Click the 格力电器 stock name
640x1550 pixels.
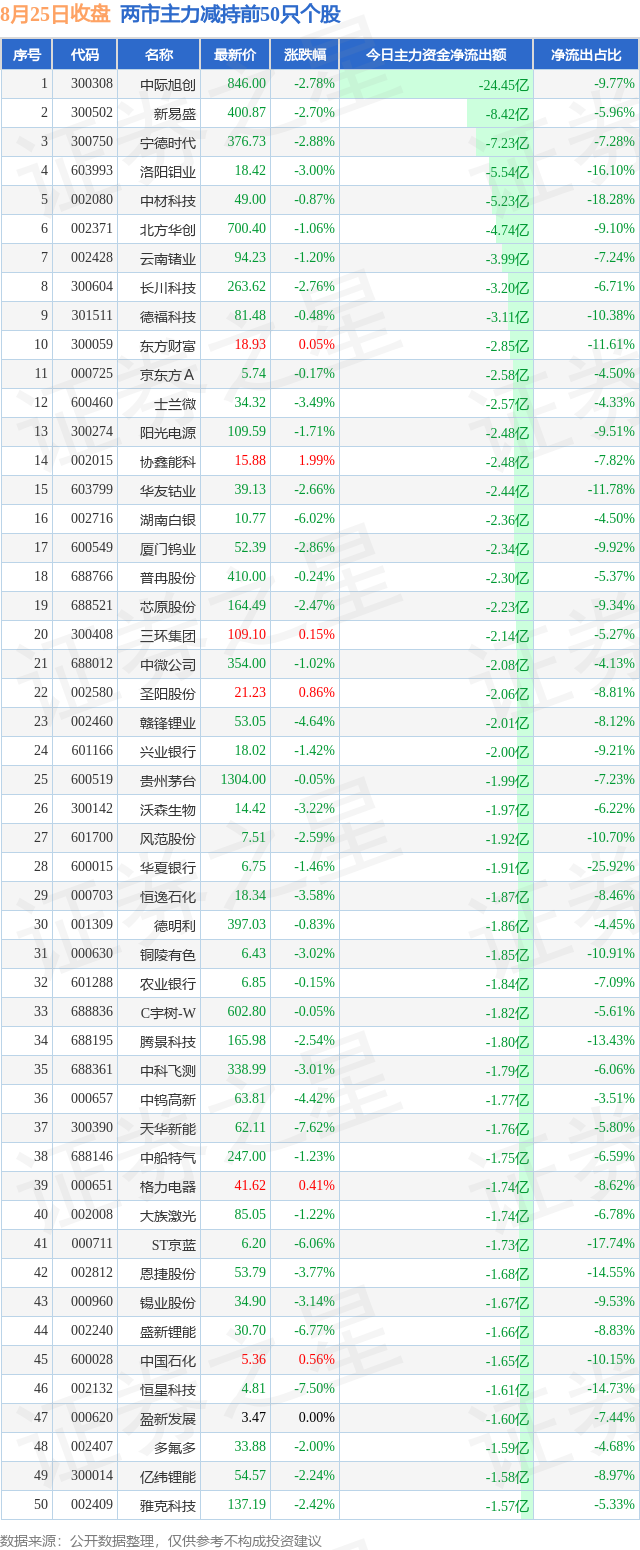pyautogui.click(x=168, y=1186)
